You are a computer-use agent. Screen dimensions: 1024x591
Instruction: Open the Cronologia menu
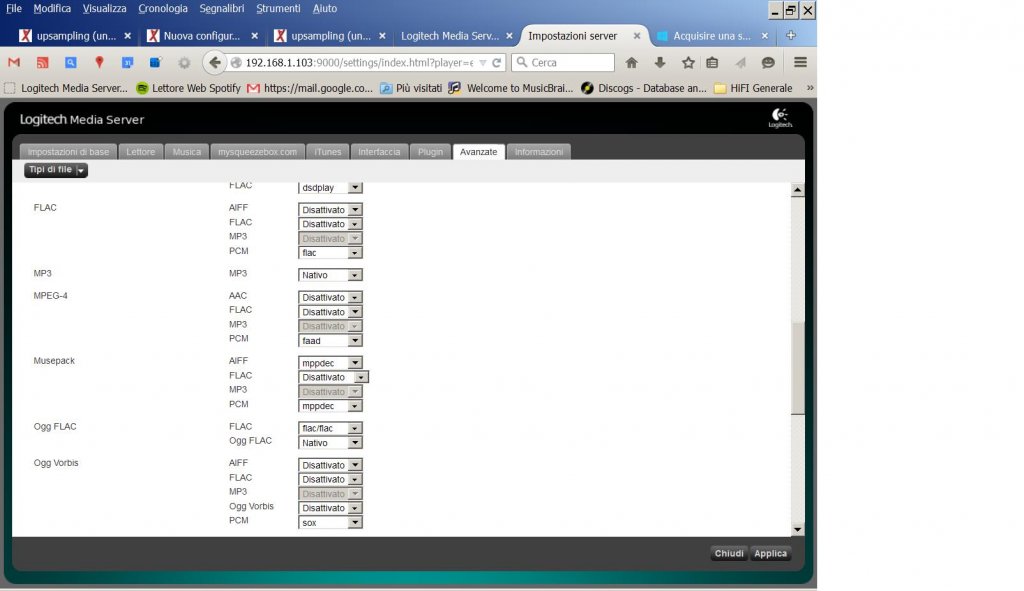pos(163,8)
